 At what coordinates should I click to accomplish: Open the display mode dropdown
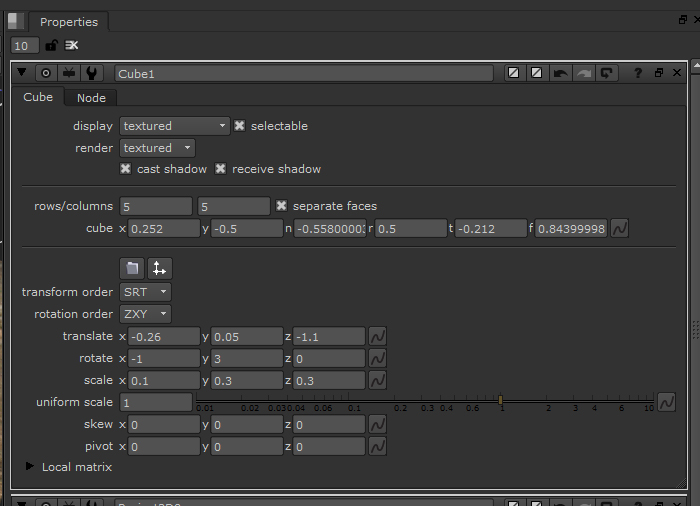coord(175,126)
